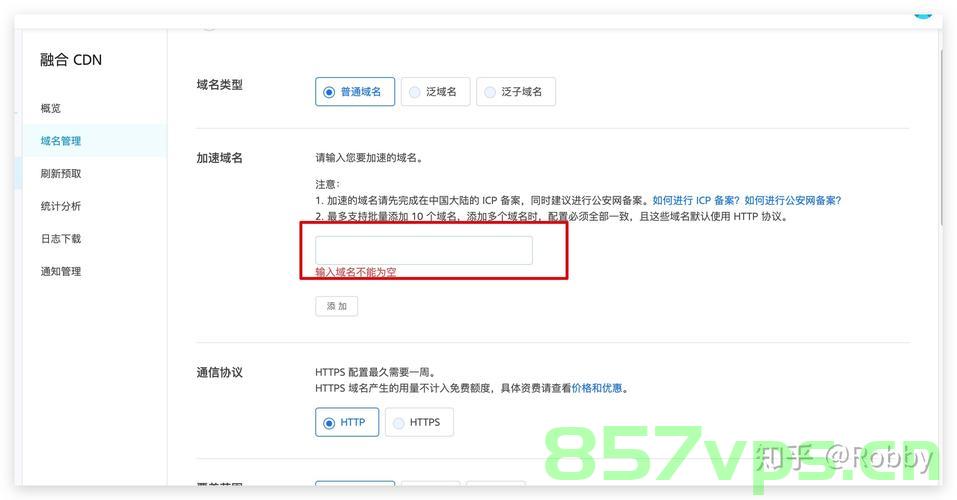Select the HTTP protocol option
Screen dimensions: 957x500
[347, 422]
